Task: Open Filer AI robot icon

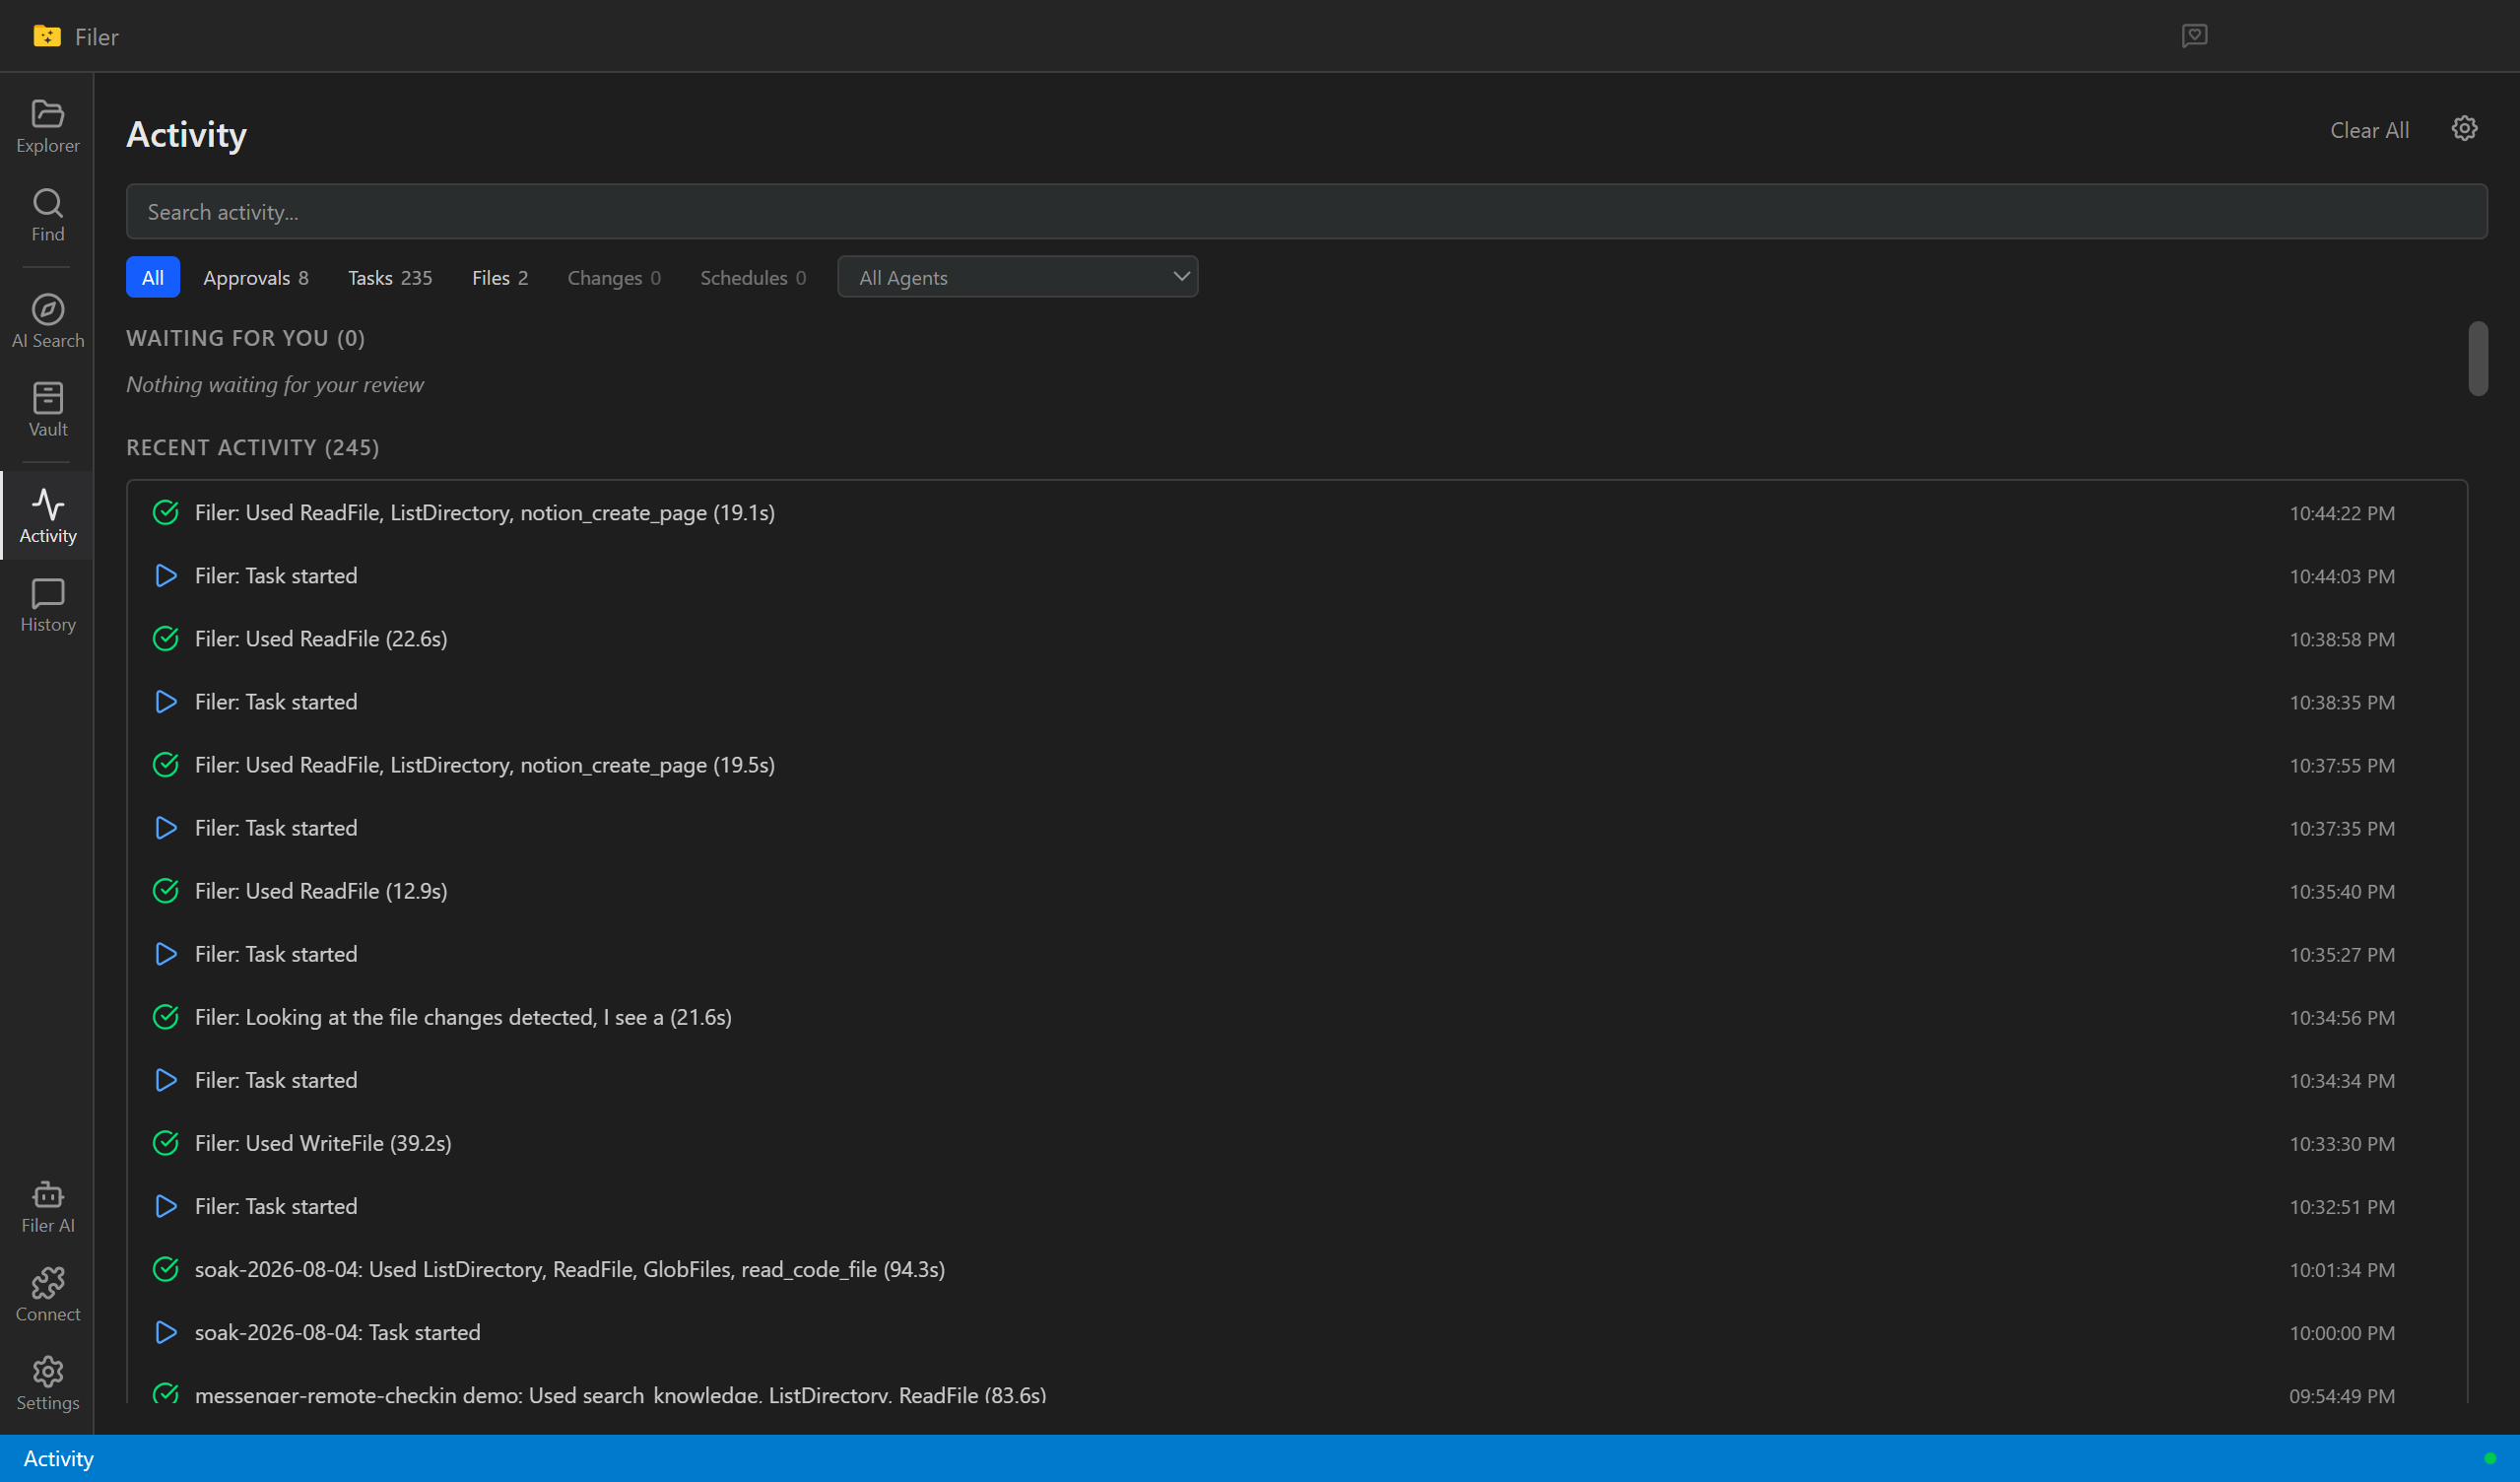Action: click(47, 1207)
